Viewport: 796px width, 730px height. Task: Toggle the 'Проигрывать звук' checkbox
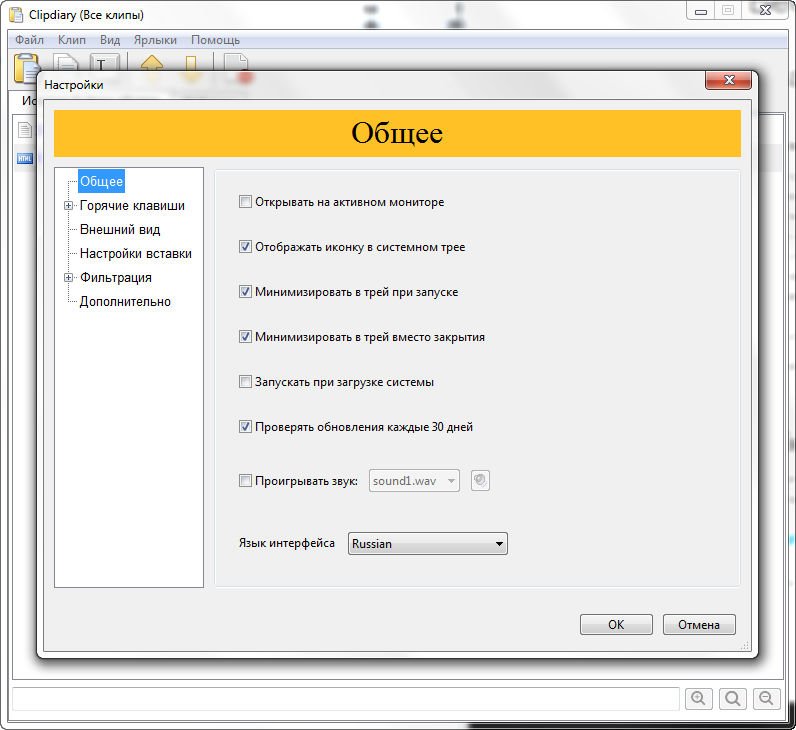[246, 481]
